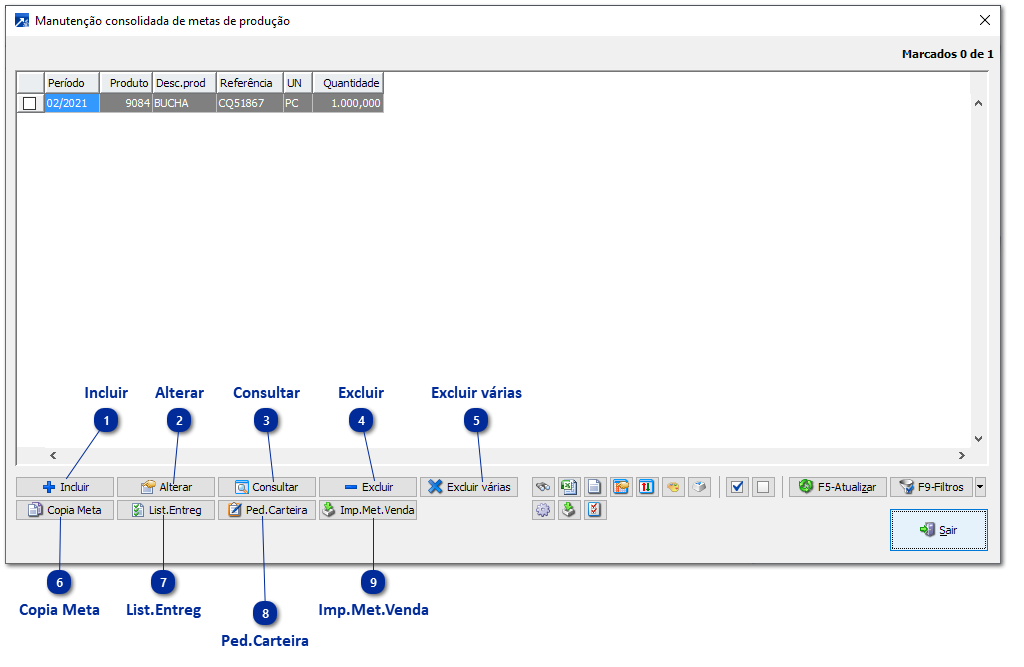Refresh with F5-Atualizar button
Screen dimensions: 1024x667
click(x=838, y=487)
